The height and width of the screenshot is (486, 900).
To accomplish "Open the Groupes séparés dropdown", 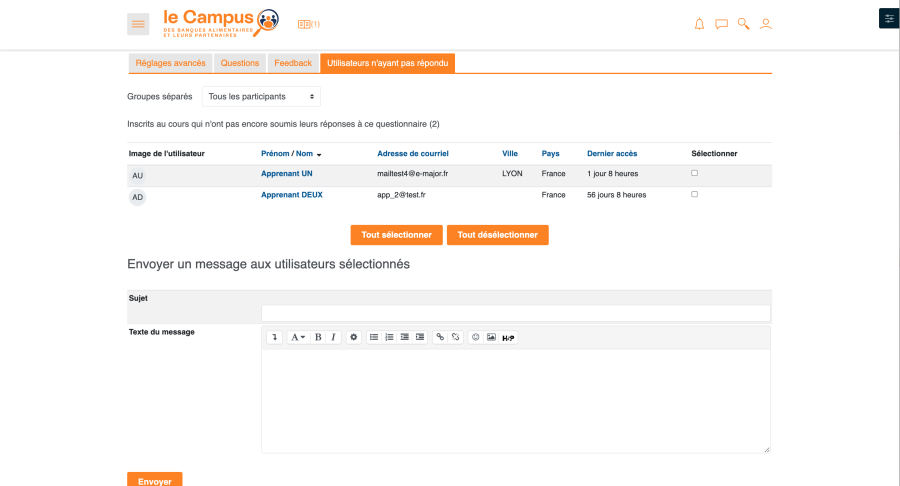I will point(261,96).
